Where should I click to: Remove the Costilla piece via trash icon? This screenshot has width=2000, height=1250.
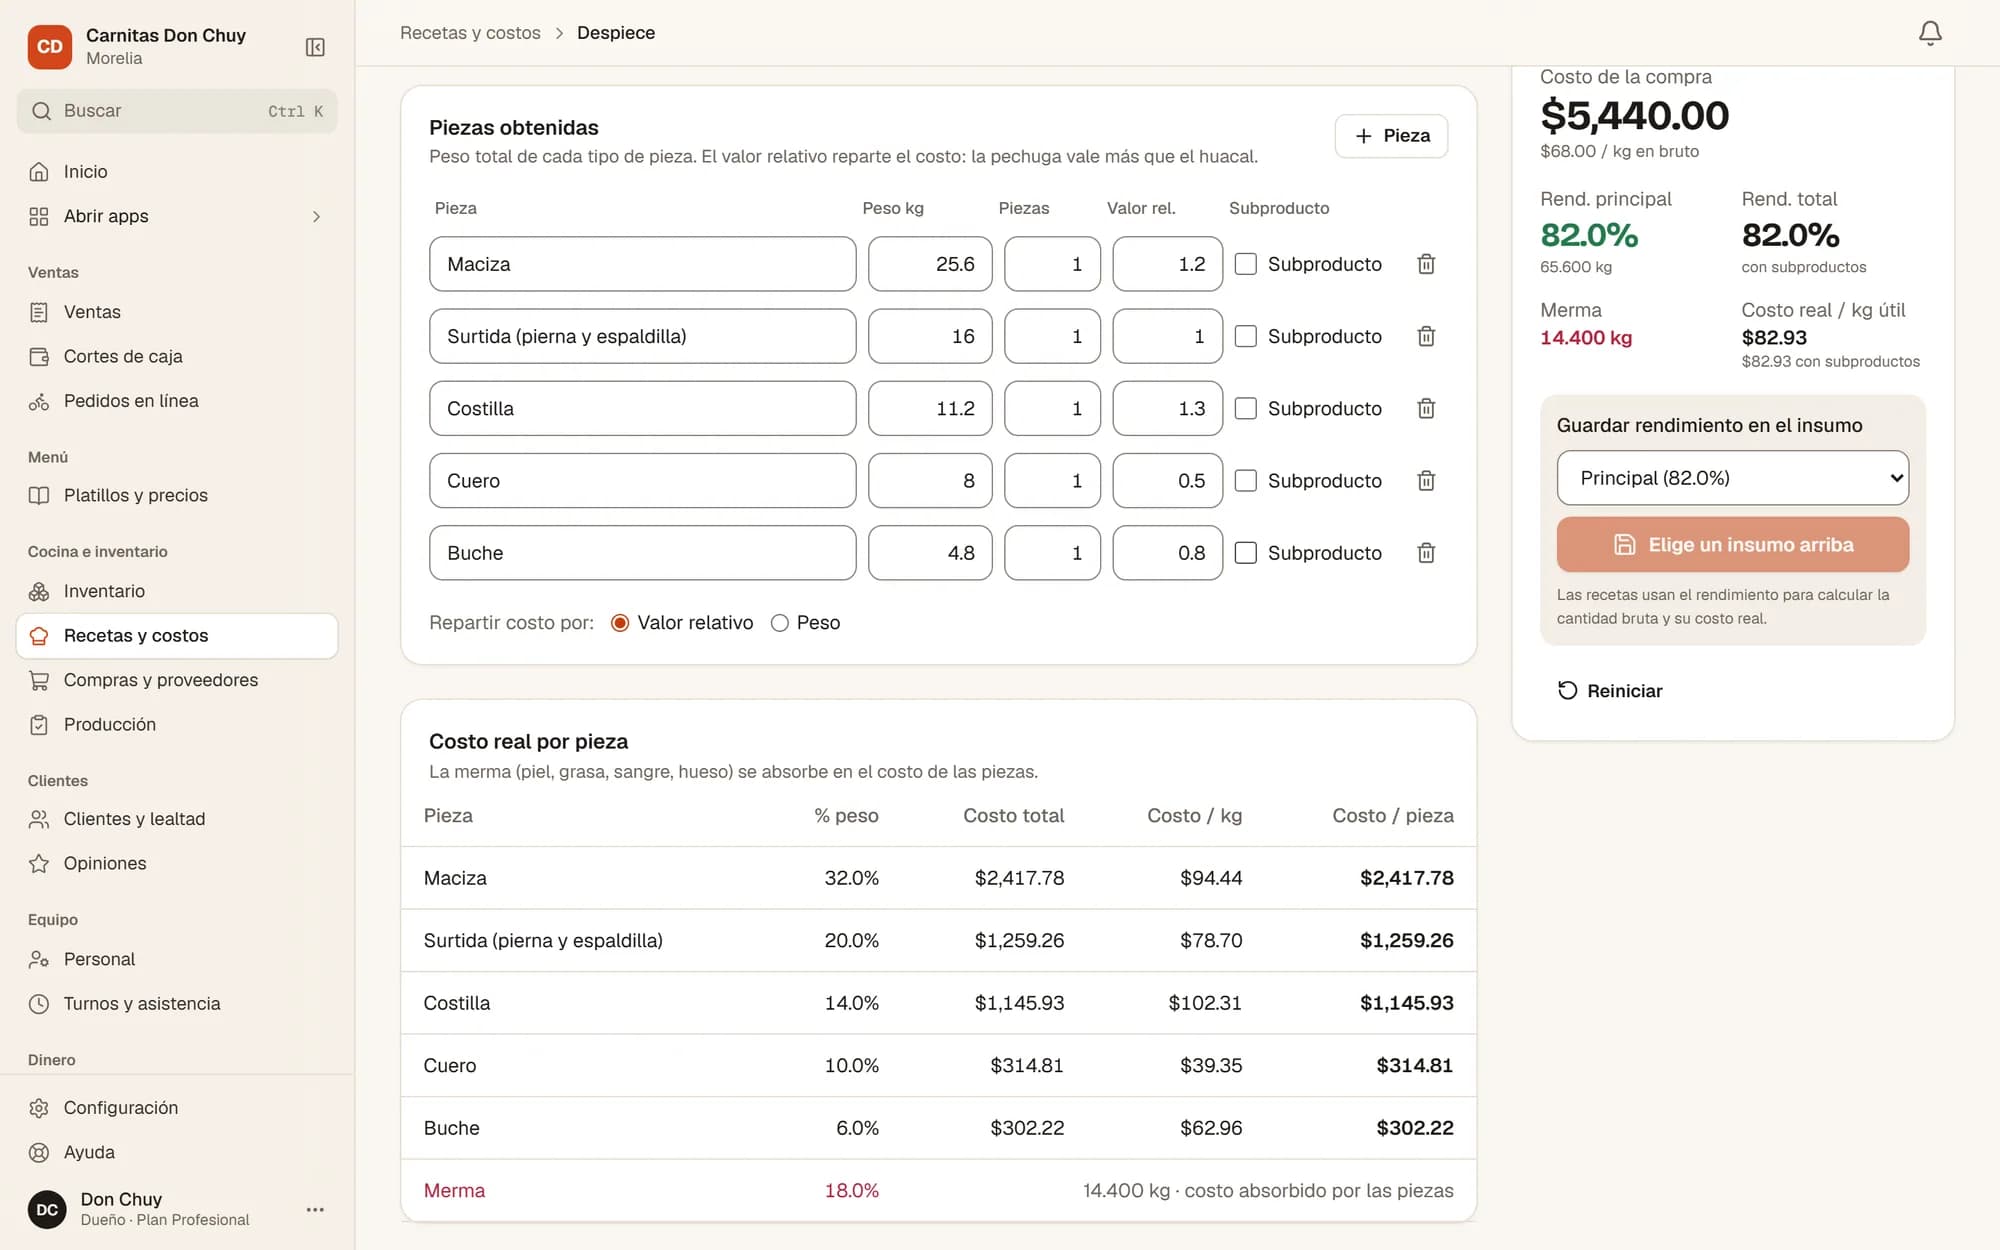pos(1426,408)
